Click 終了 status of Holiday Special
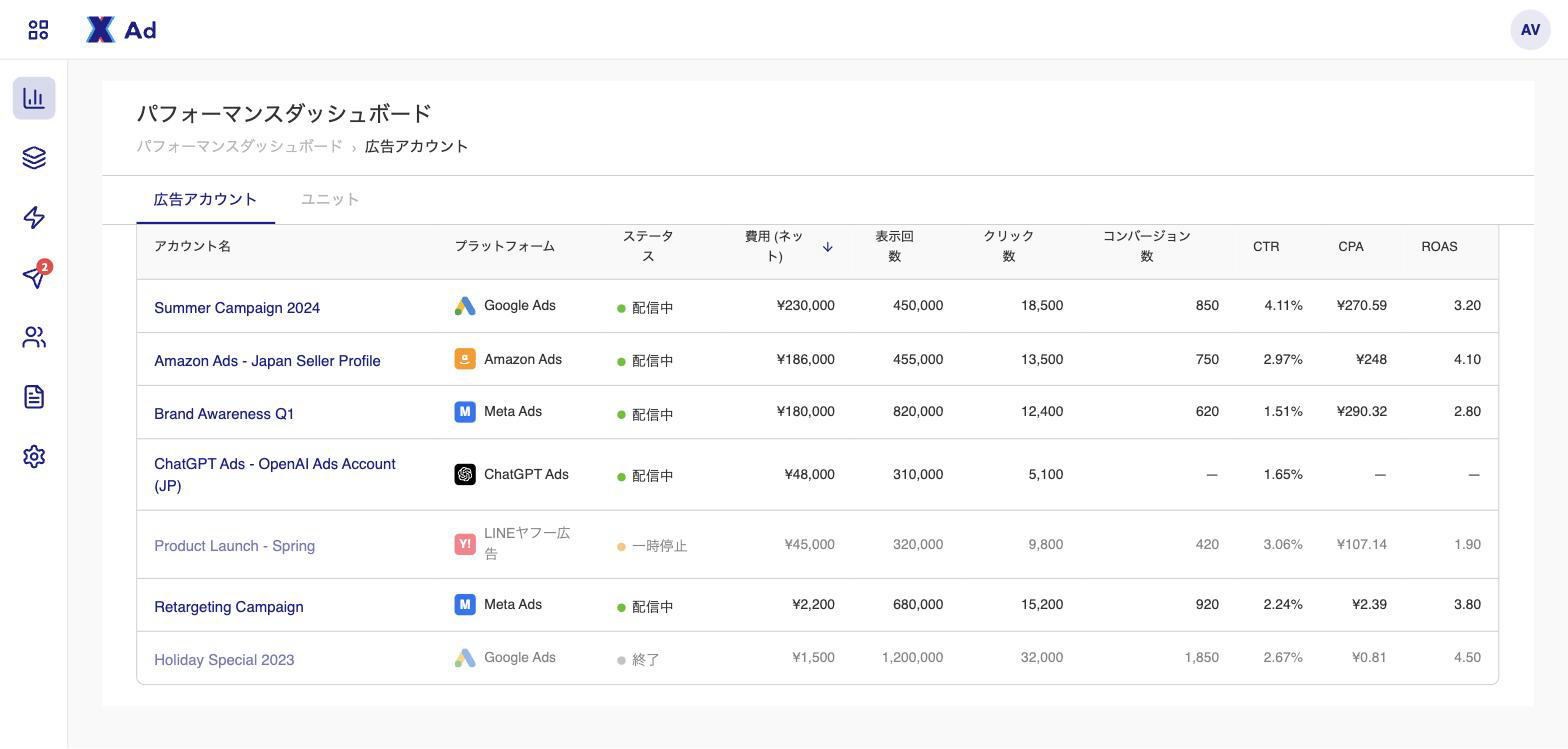The width and height of the screenshot is (1568, 749). [638, 660]
